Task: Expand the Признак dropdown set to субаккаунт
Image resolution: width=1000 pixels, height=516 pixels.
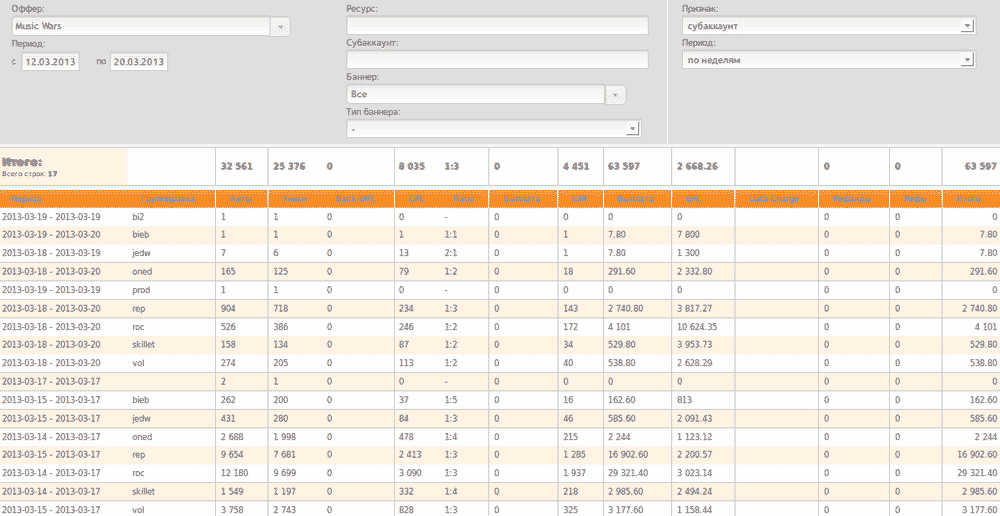Action: 828,26
